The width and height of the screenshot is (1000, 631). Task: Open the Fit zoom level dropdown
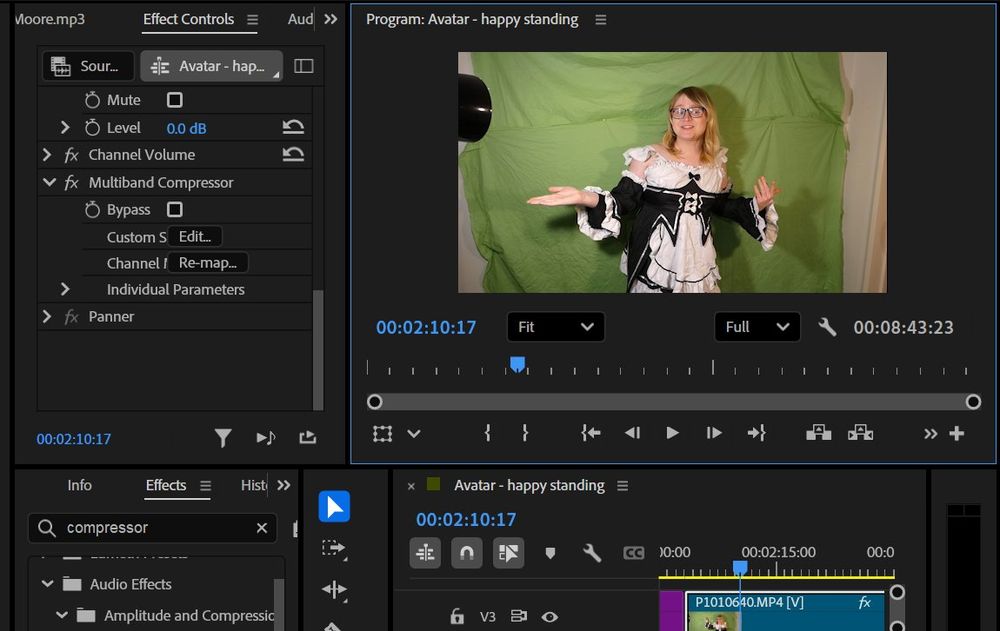555,327
